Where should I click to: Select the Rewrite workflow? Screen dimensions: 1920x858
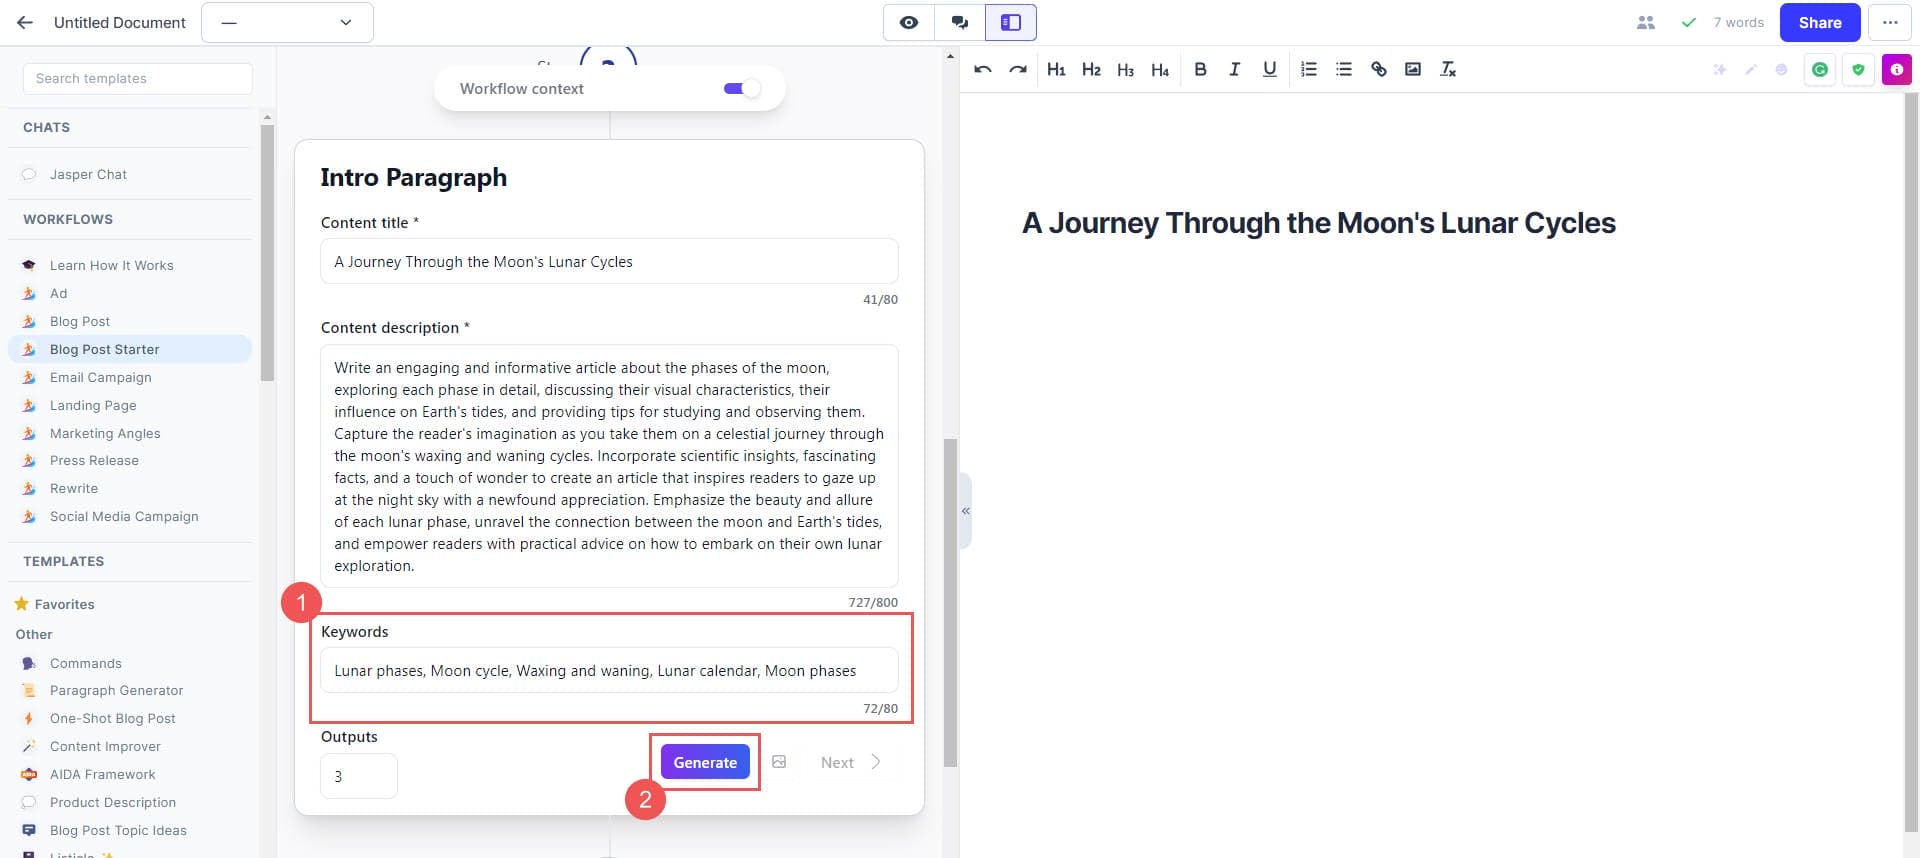point(74,488)
